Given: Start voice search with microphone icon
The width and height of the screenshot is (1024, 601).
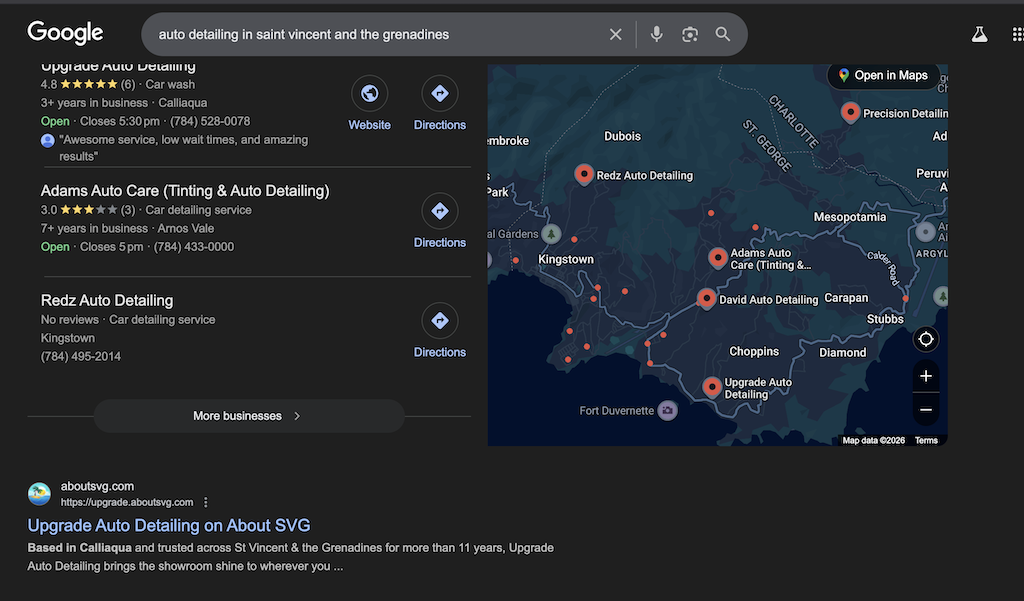Looking at the screenshot, I should tap(656, 35).
